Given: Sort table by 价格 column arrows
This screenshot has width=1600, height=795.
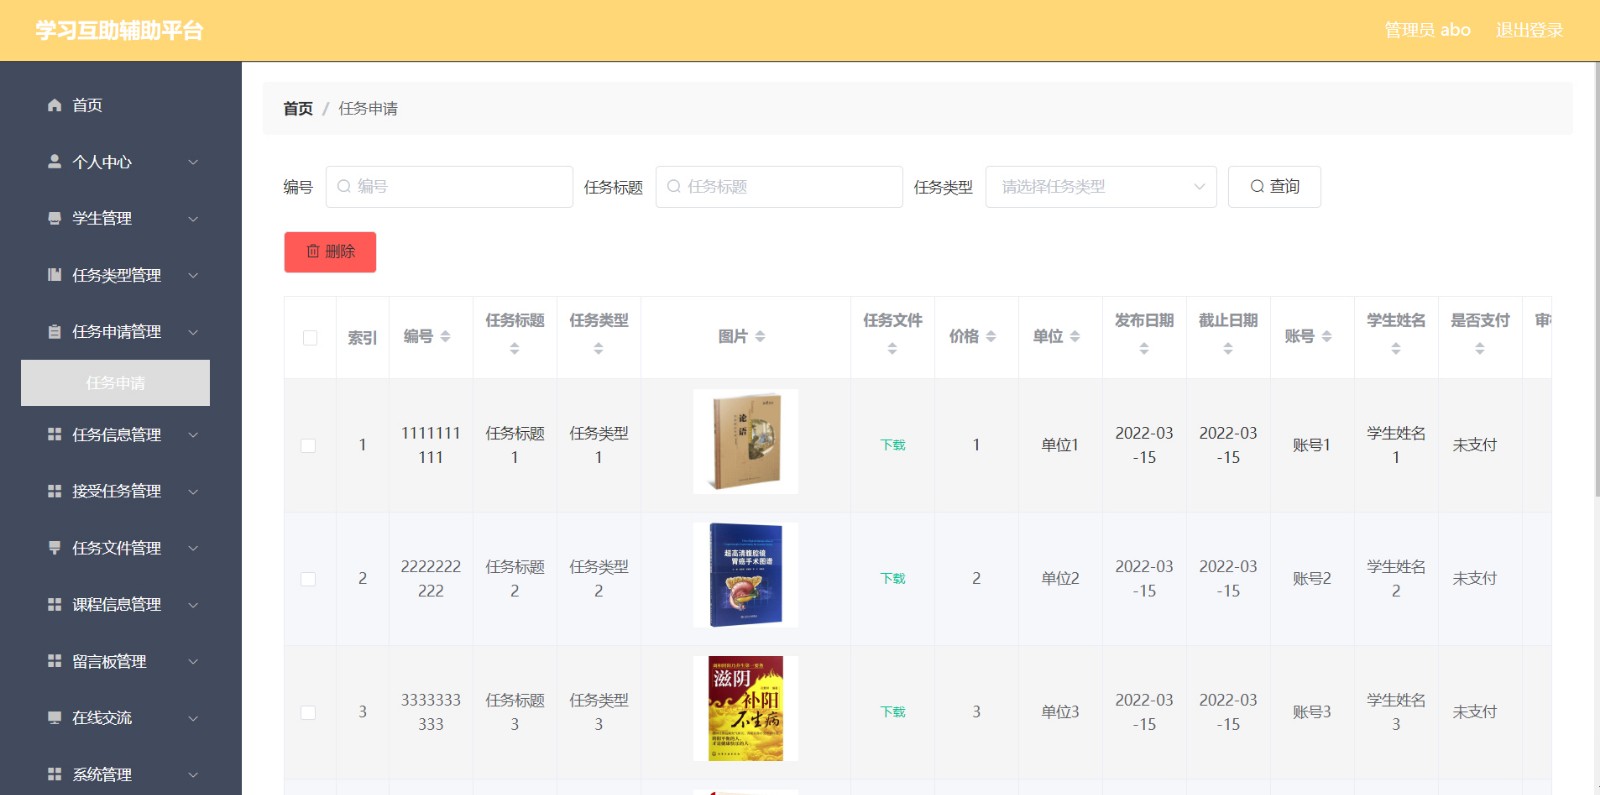Looking at the screenshot, I should tap(991, 337).
